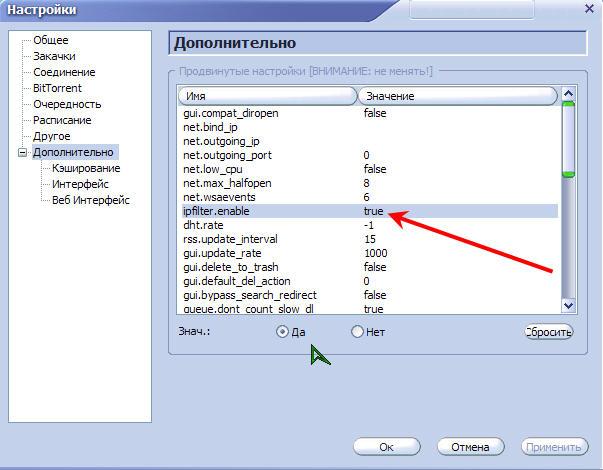Click the list scrollbar up arrow
The image size is (603, 470).
[x=568, y=93]
